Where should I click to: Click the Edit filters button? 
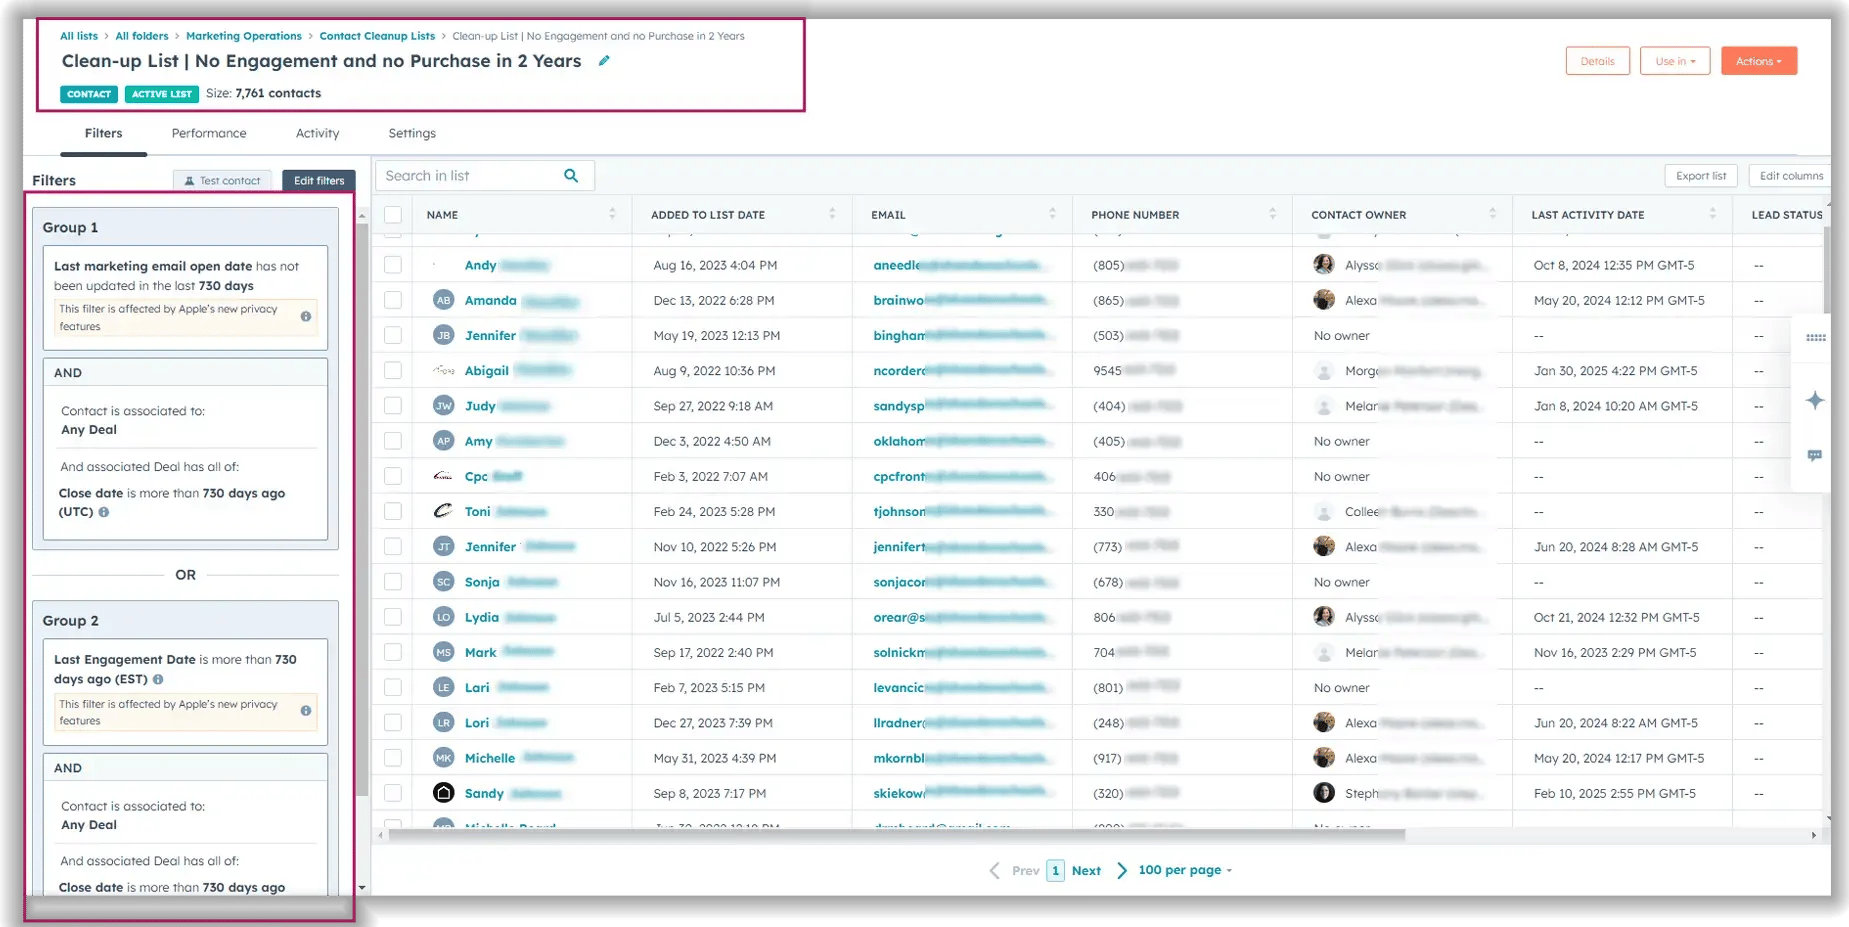point(319,181)
